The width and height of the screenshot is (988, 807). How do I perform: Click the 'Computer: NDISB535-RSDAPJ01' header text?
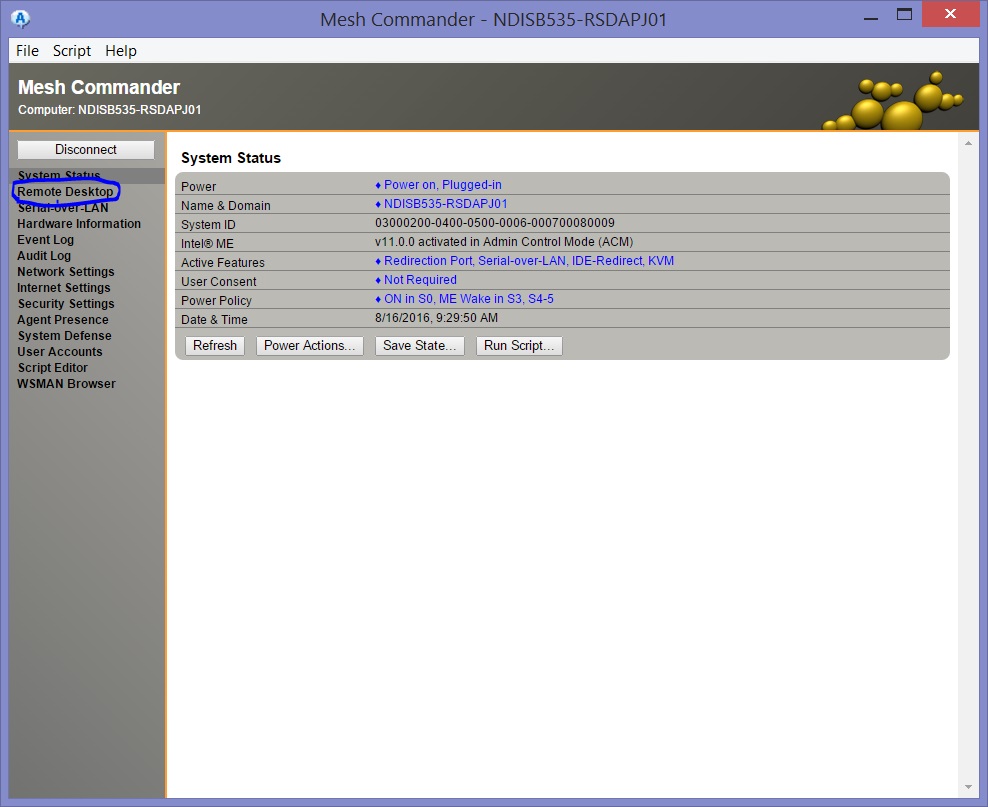click(x=110, y=110)
